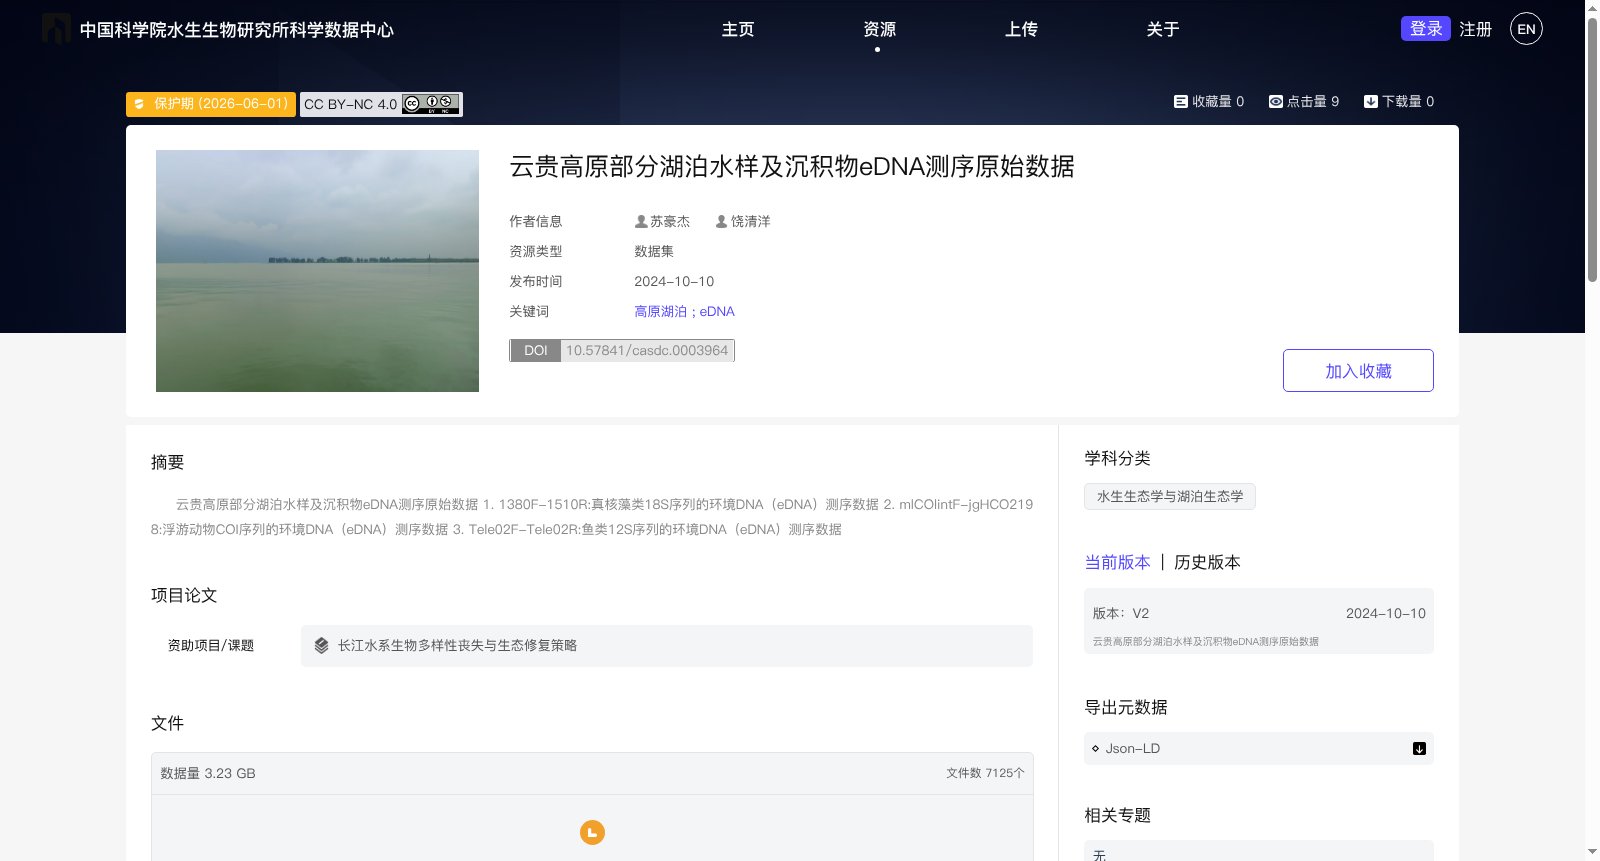
Task: Click the dataset title text
Action: [792, 167]
